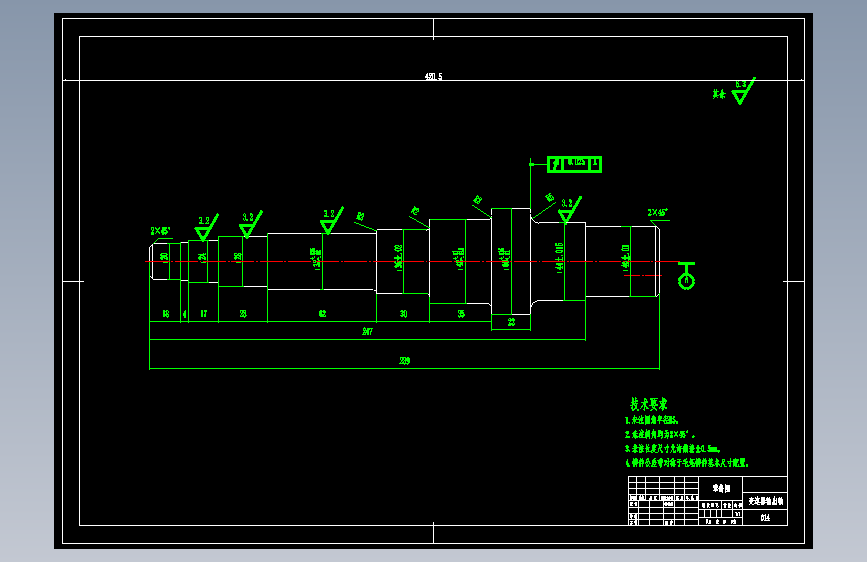
Task: Click the datum A symbol at shaft end
Action: click(x=686, y=275)
